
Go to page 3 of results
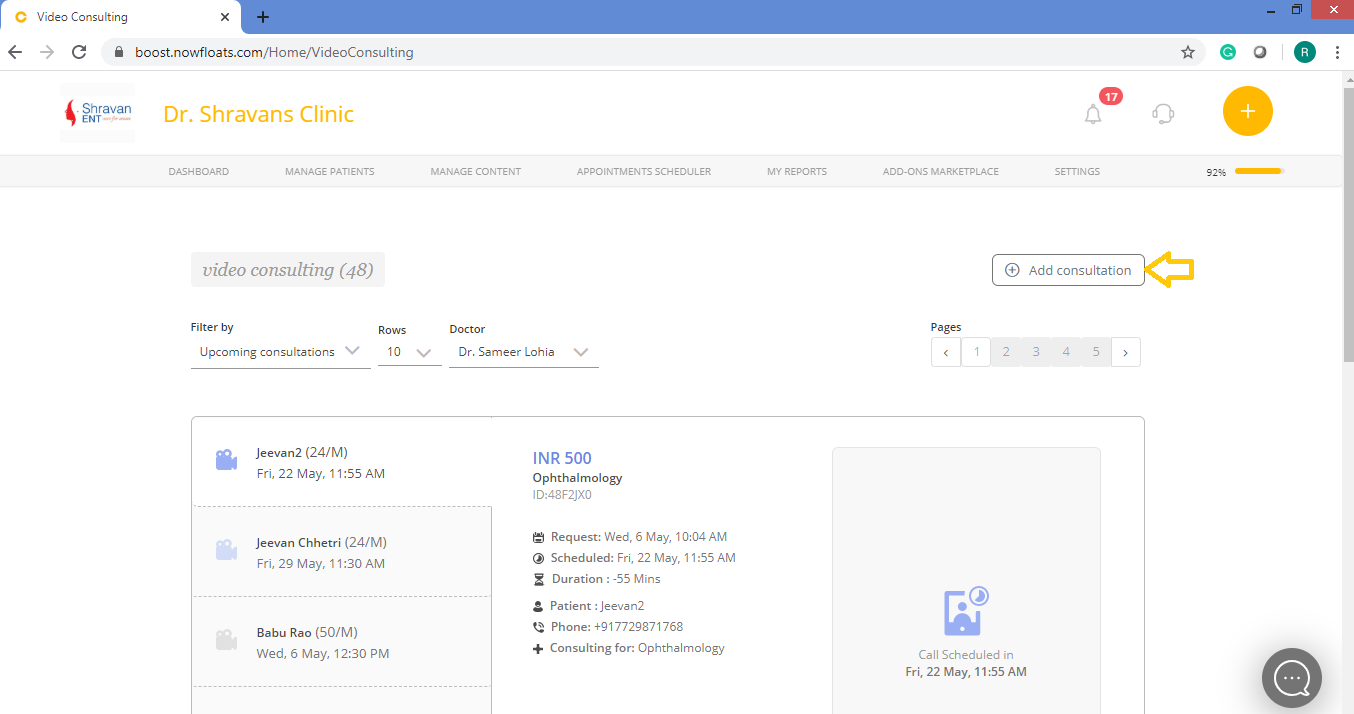1036,352
